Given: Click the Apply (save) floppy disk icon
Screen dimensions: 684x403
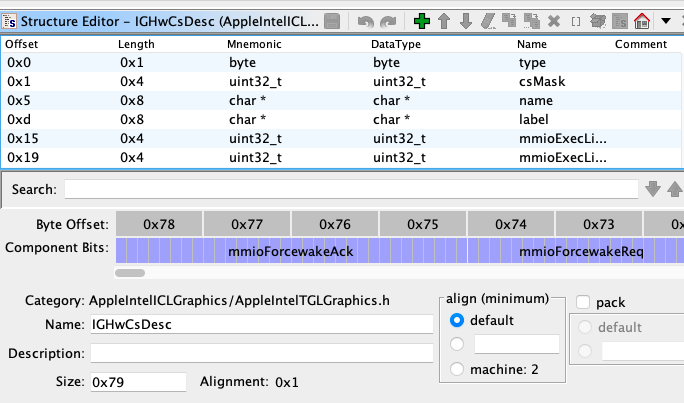Looking at the screenshot, I should (332, 21).
